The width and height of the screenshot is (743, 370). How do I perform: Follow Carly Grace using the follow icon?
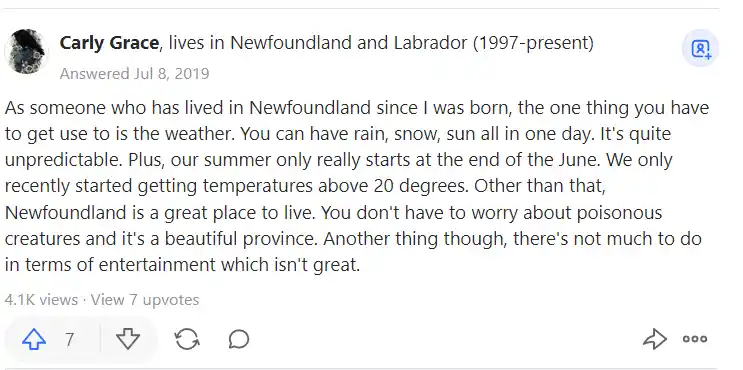click(701, 48)
